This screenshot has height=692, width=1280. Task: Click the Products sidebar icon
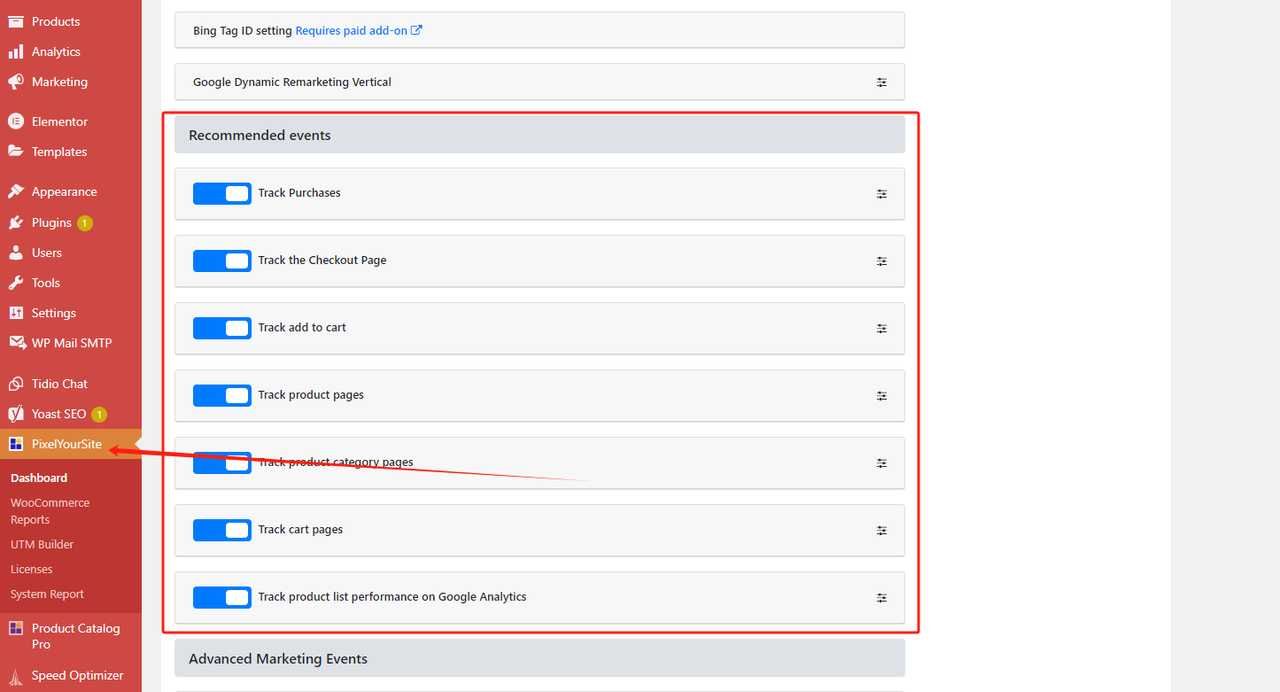point(16,21)
